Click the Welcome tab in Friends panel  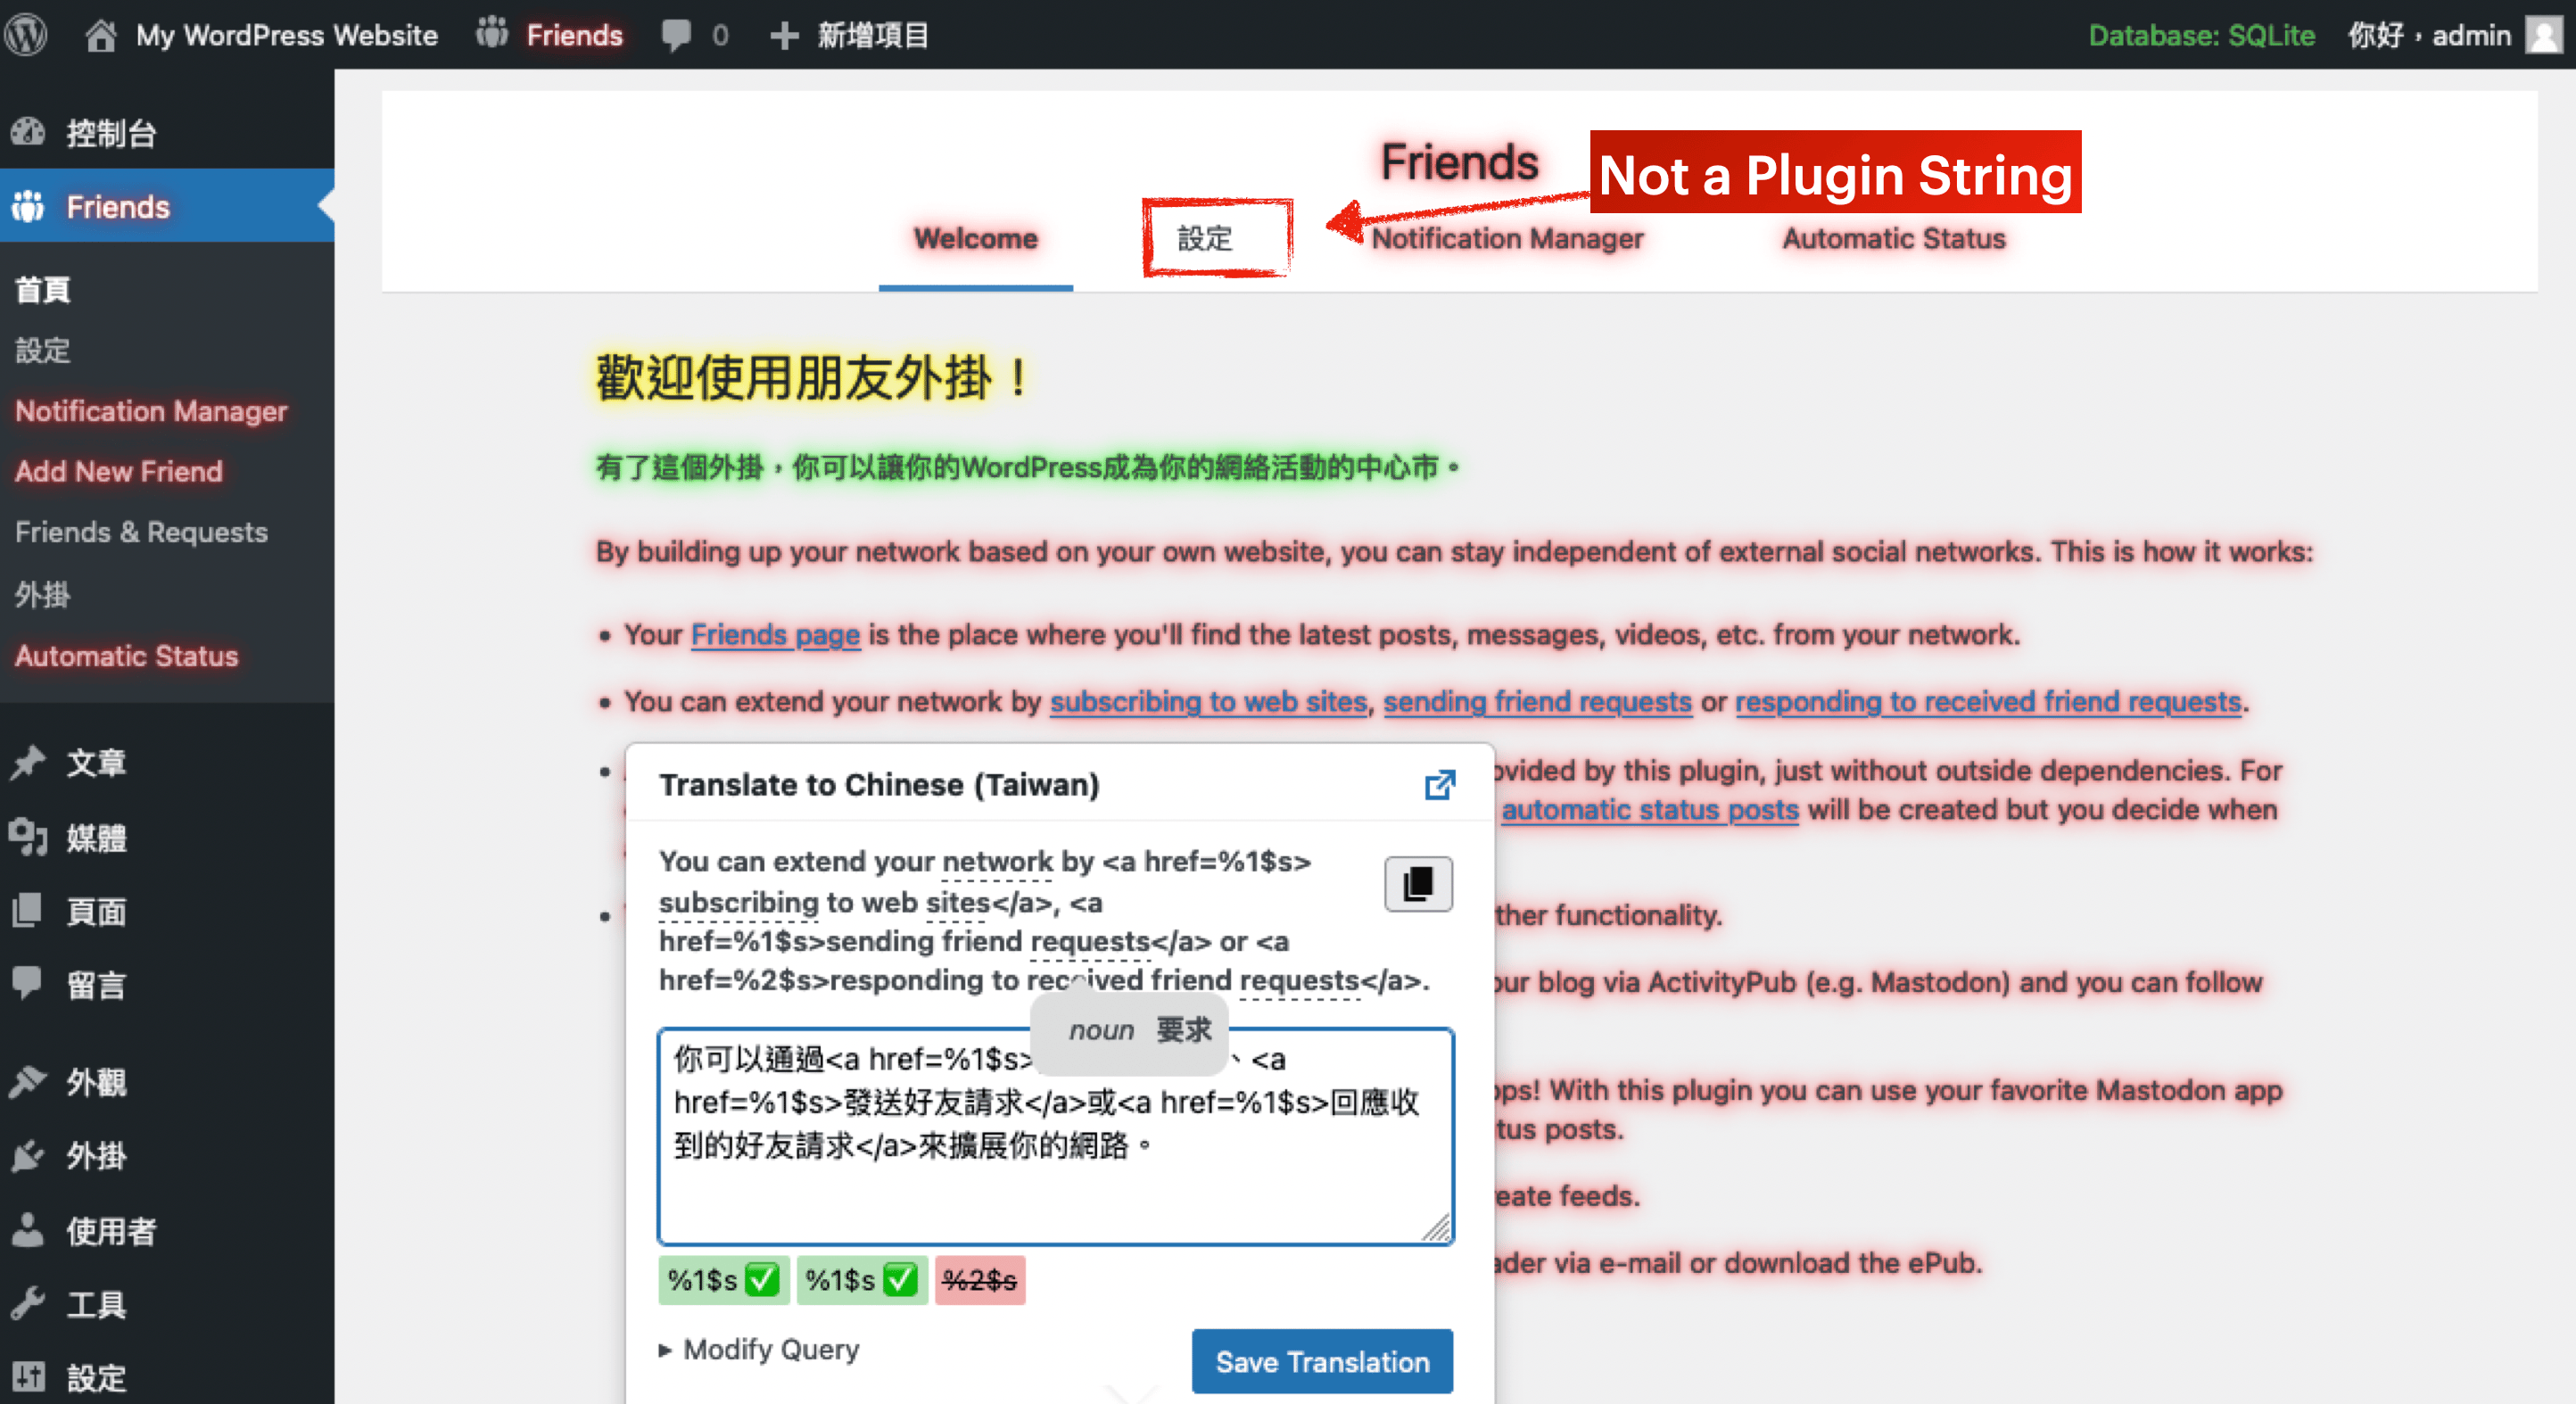(971, 239)
